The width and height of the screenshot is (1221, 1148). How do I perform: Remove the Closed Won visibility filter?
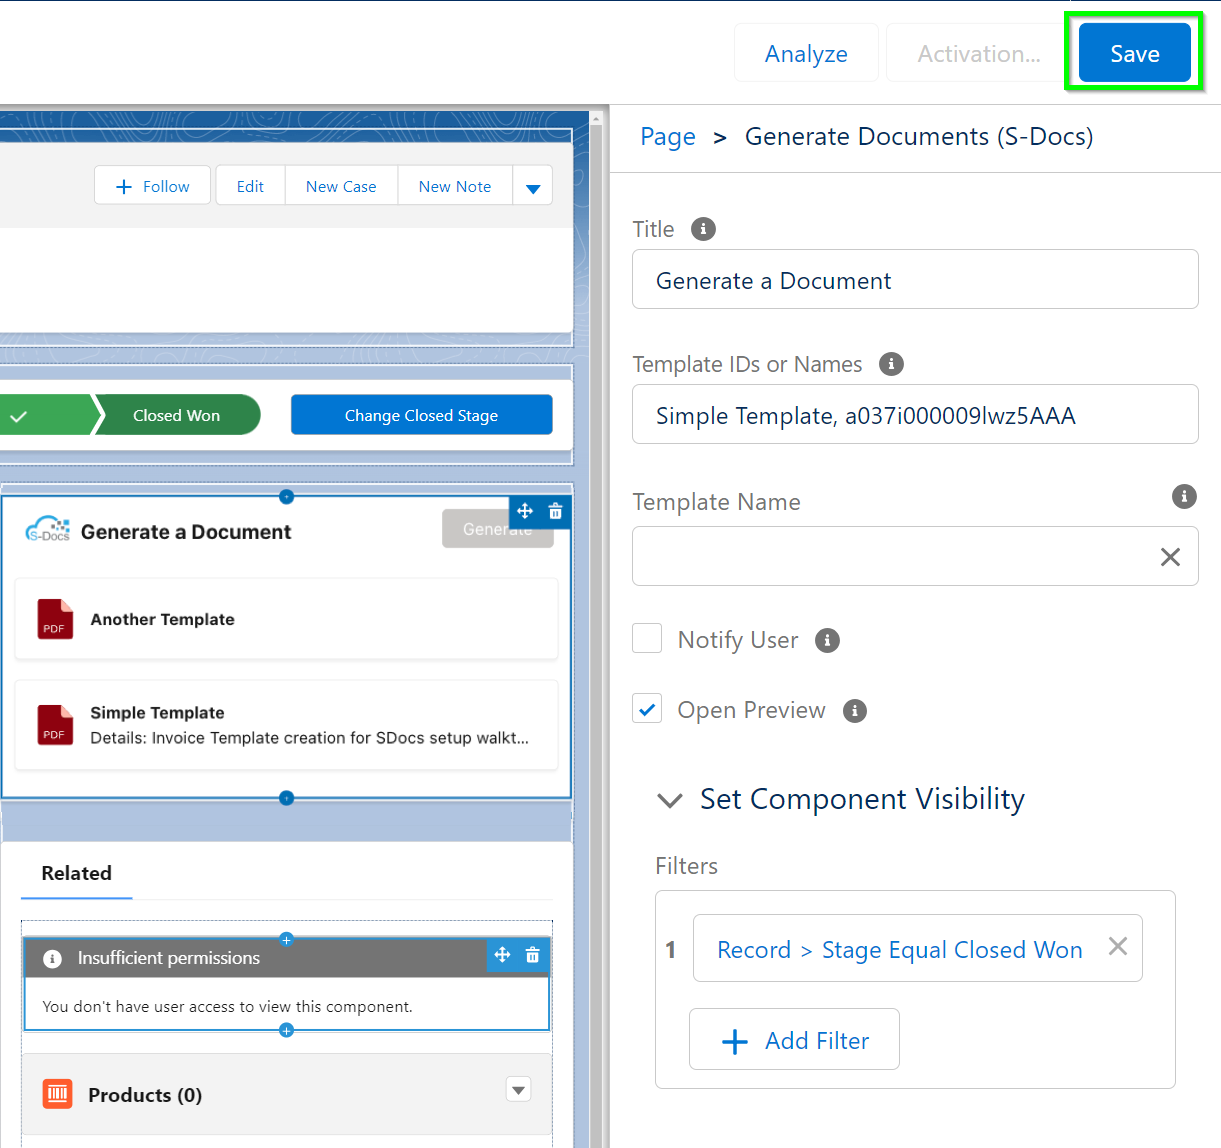pos(1117,947)
